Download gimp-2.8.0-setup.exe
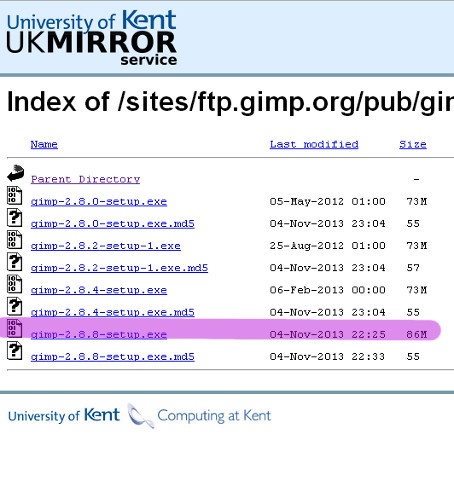 [x=99, y=202]
